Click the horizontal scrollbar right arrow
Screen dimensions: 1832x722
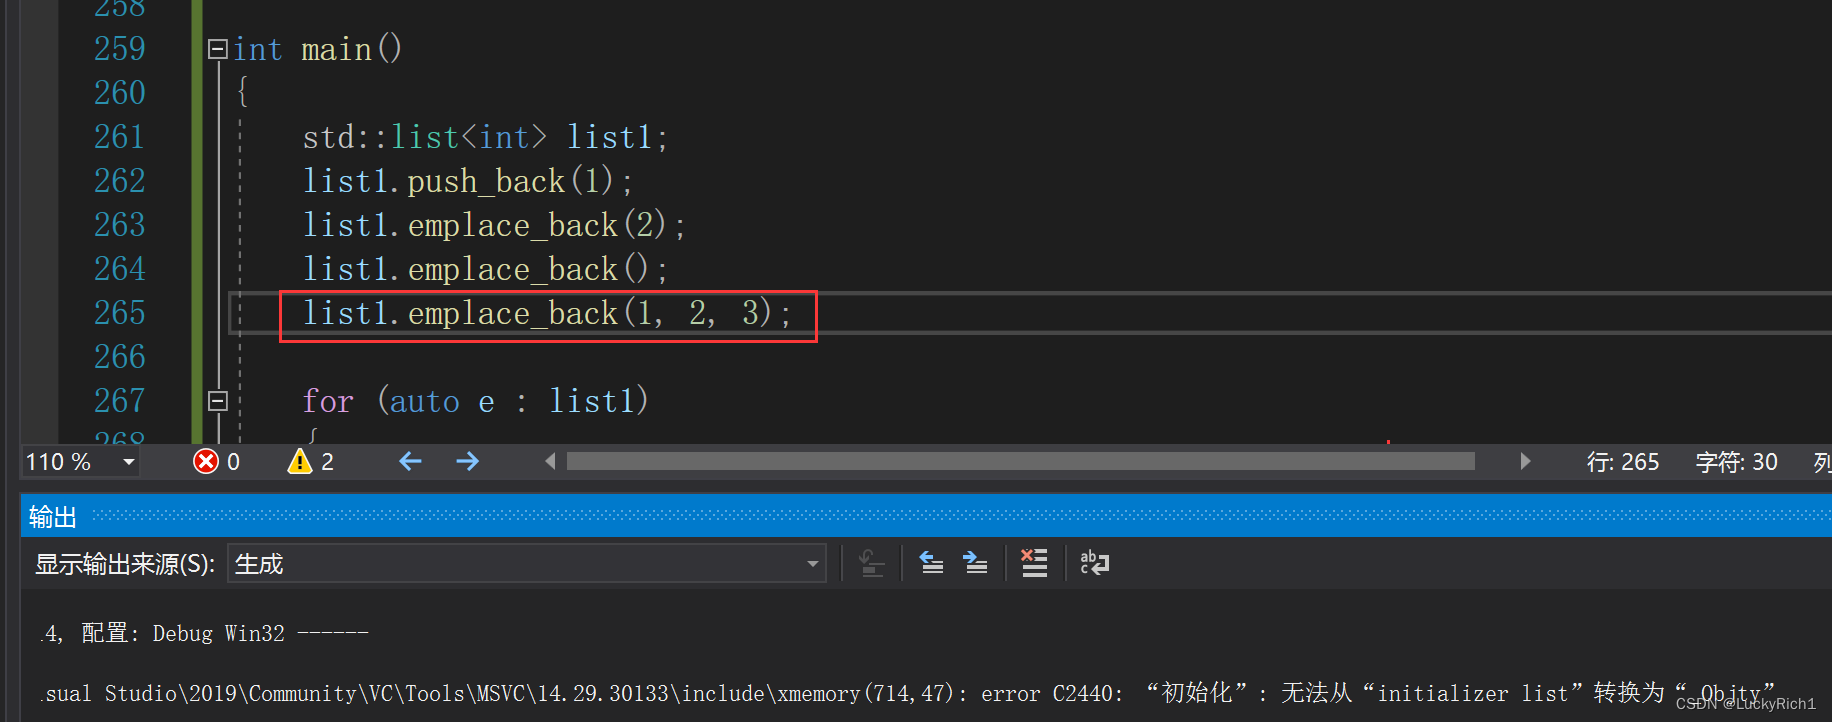pyautogui.click(x=1525, y=461)
